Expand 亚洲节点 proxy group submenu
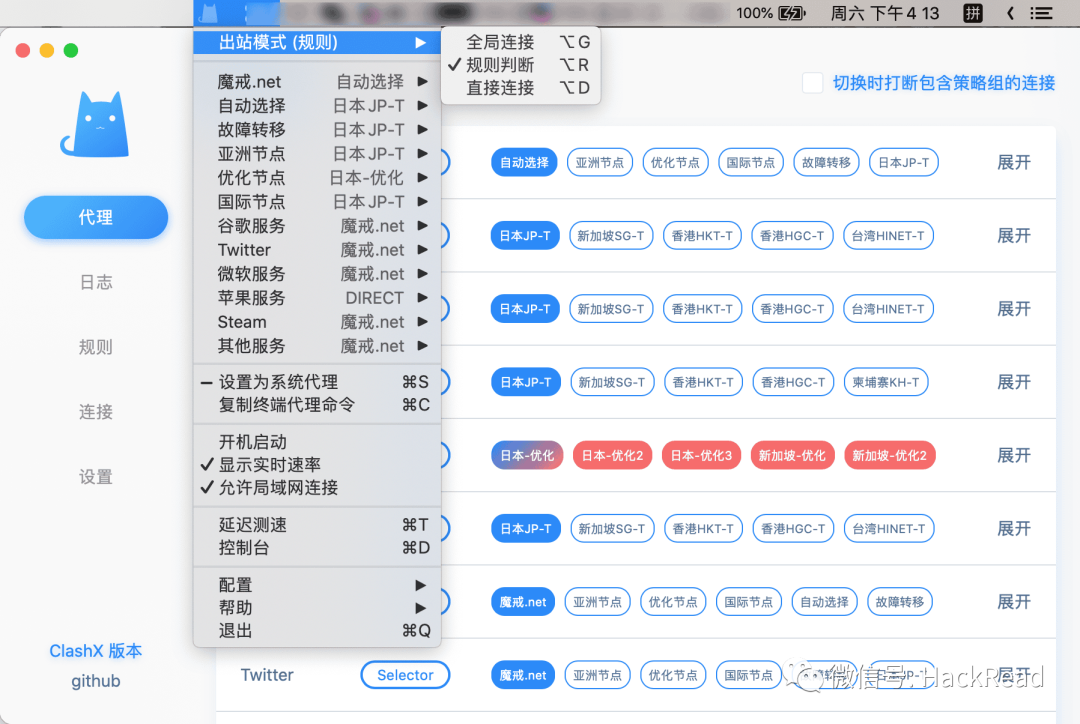Image resolution: width=1080 pixels, height=724 pixels. tap(317, 154)
